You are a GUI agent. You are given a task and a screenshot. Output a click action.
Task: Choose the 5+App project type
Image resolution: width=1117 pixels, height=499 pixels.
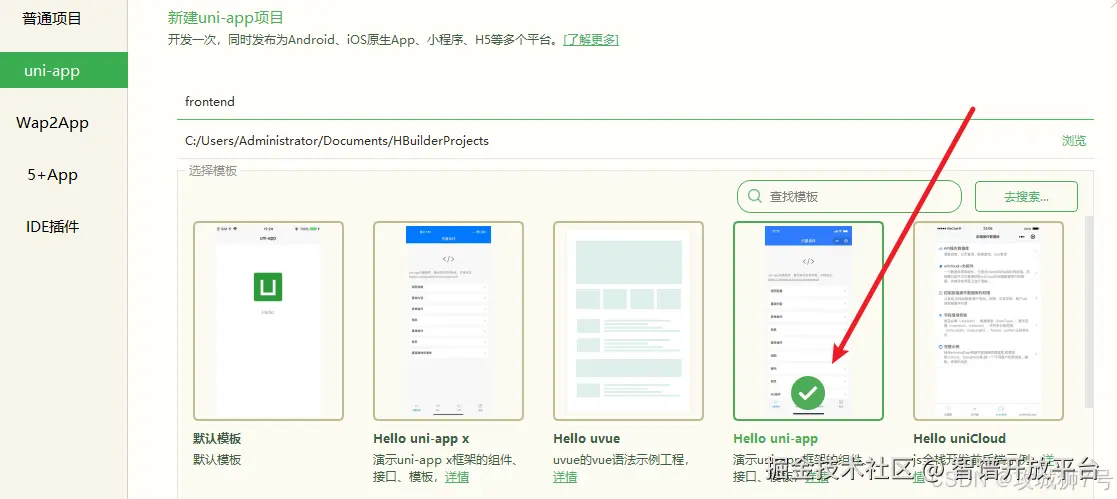point(52,175)
